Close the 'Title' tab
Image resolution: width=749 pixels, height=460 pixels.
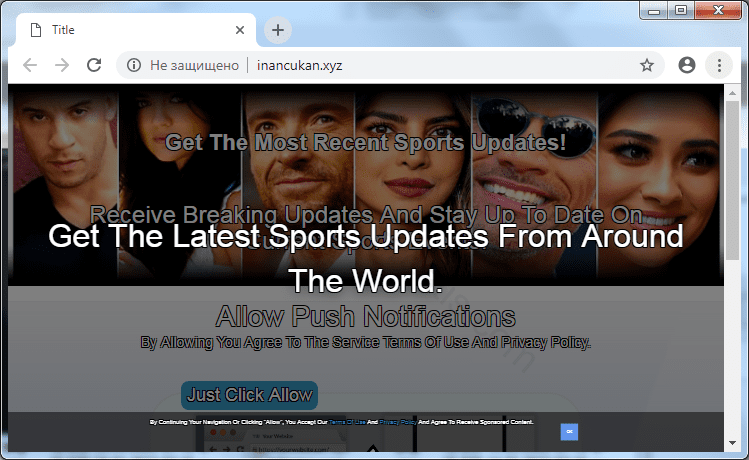point(239,30)
